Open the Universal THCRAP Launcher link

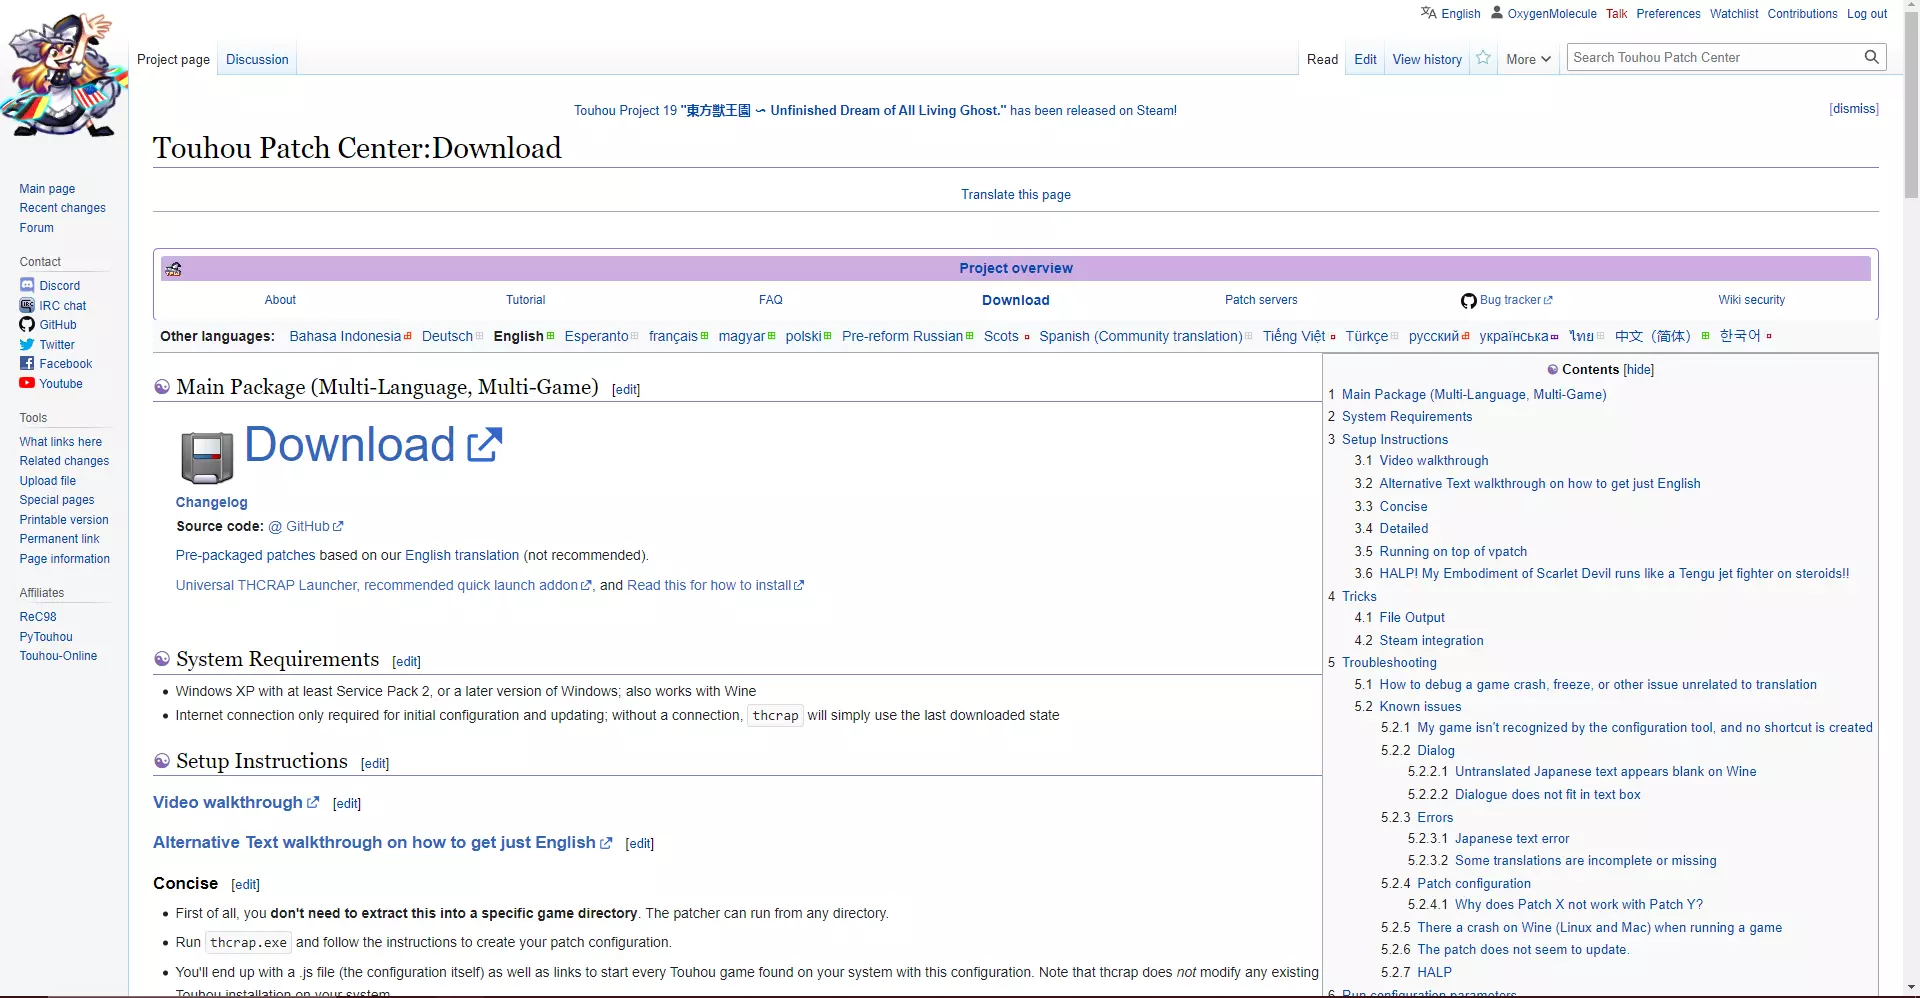[384, 586]
